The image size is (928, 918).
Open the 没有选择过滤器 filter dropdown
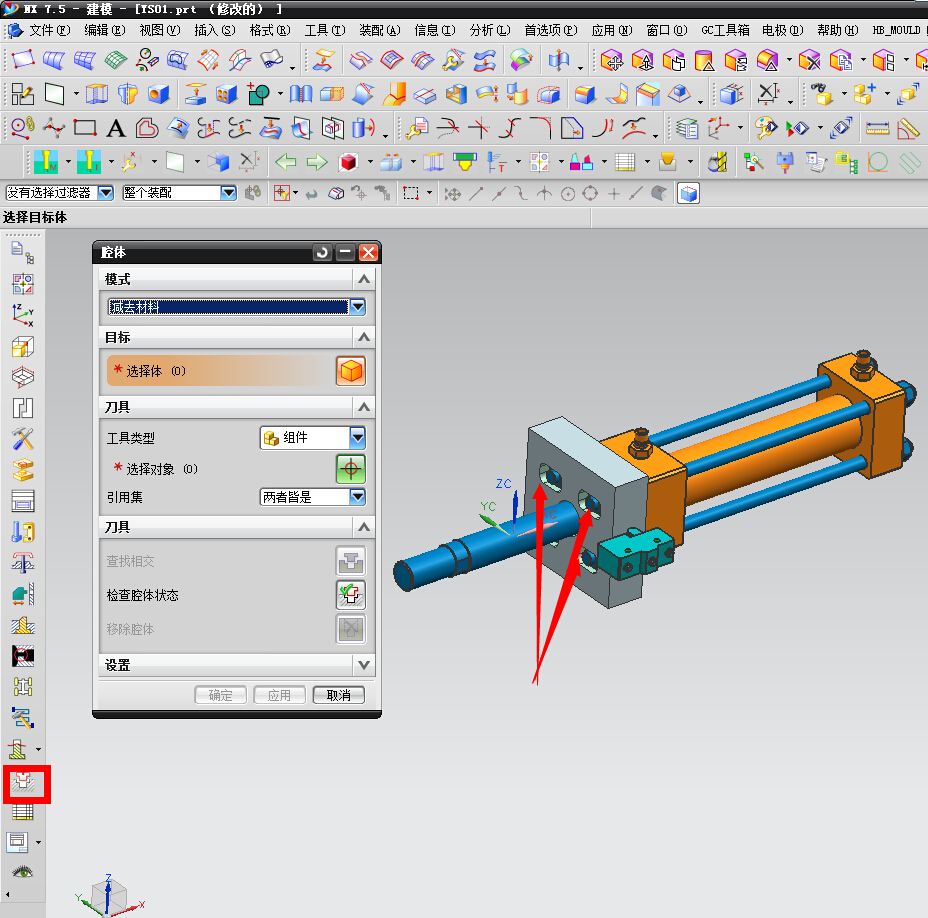click(x=106, y=193)
